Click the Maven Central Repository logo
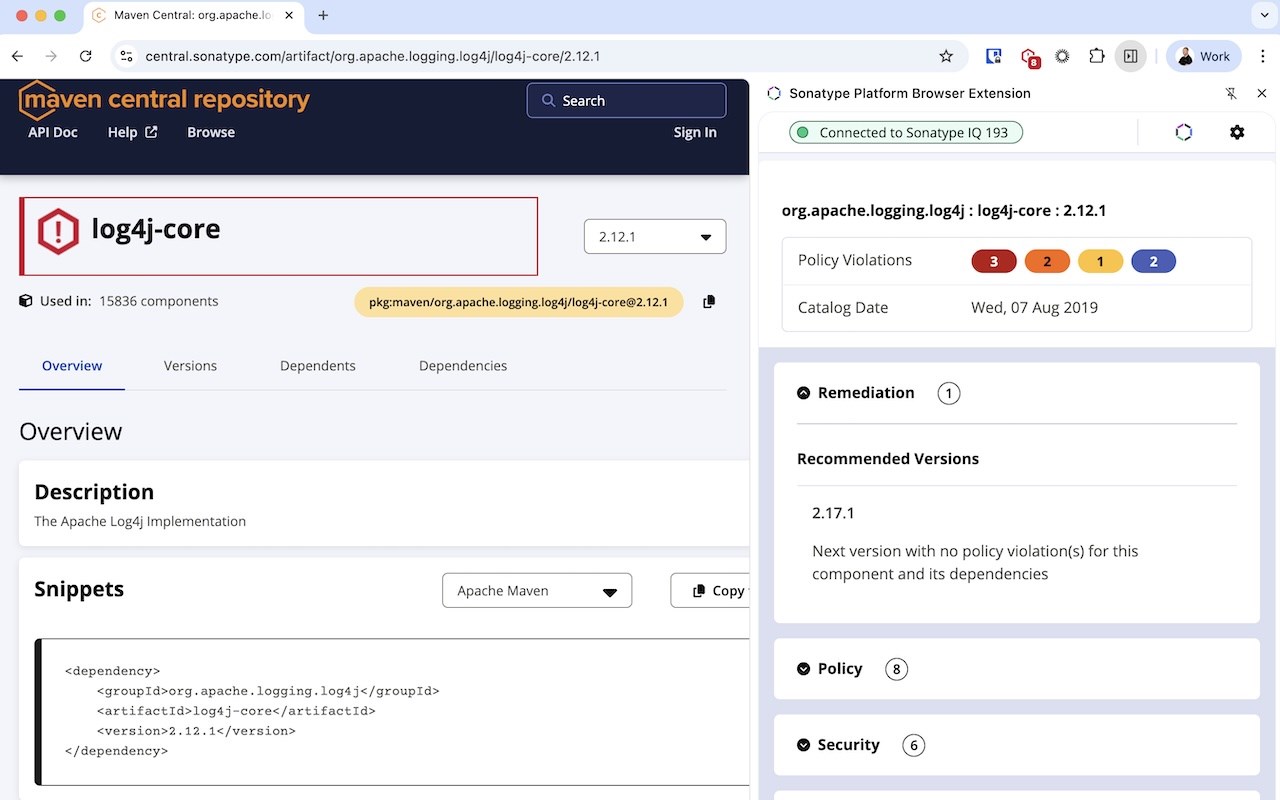 click(164, 100)
